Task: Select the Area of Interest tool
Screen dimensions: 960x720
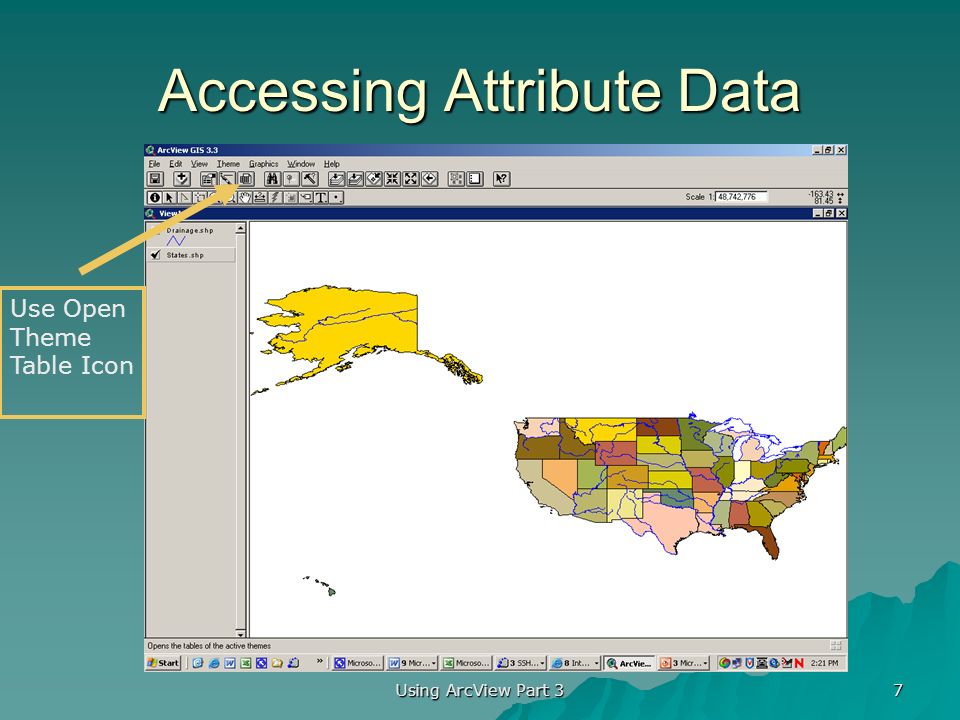Action: pos(291,197)
